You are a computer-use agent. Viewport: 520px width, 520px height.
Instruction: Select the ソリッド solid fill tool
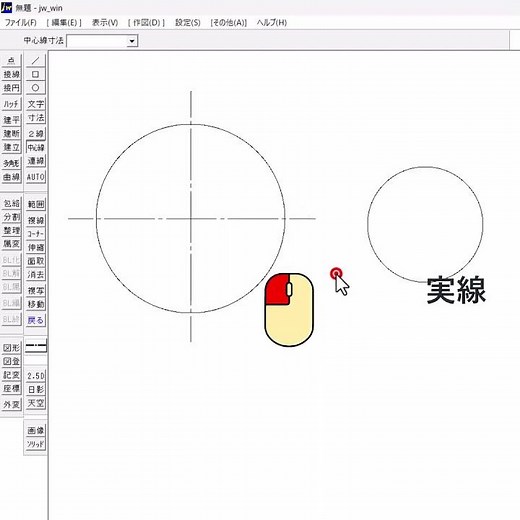[x=36, y=444]
